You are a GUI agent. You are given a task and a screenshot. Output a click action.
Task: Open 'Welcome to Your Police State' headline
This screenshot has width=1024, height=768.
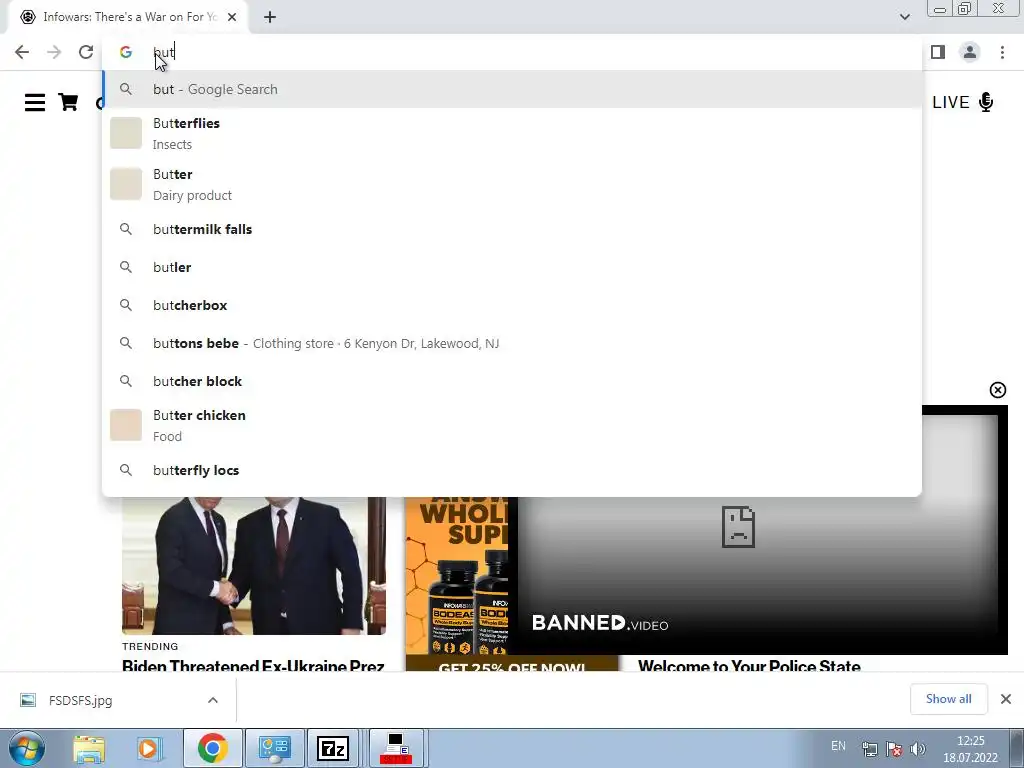click(x=749, y=665)
